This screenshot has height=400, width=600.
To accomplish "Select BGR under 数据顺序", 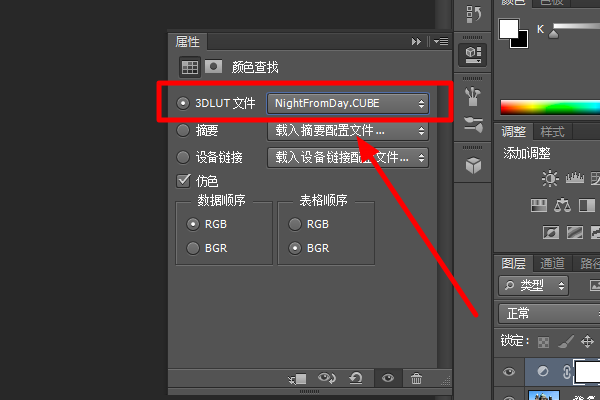I will pyautogui.click(x=193, y=248).
